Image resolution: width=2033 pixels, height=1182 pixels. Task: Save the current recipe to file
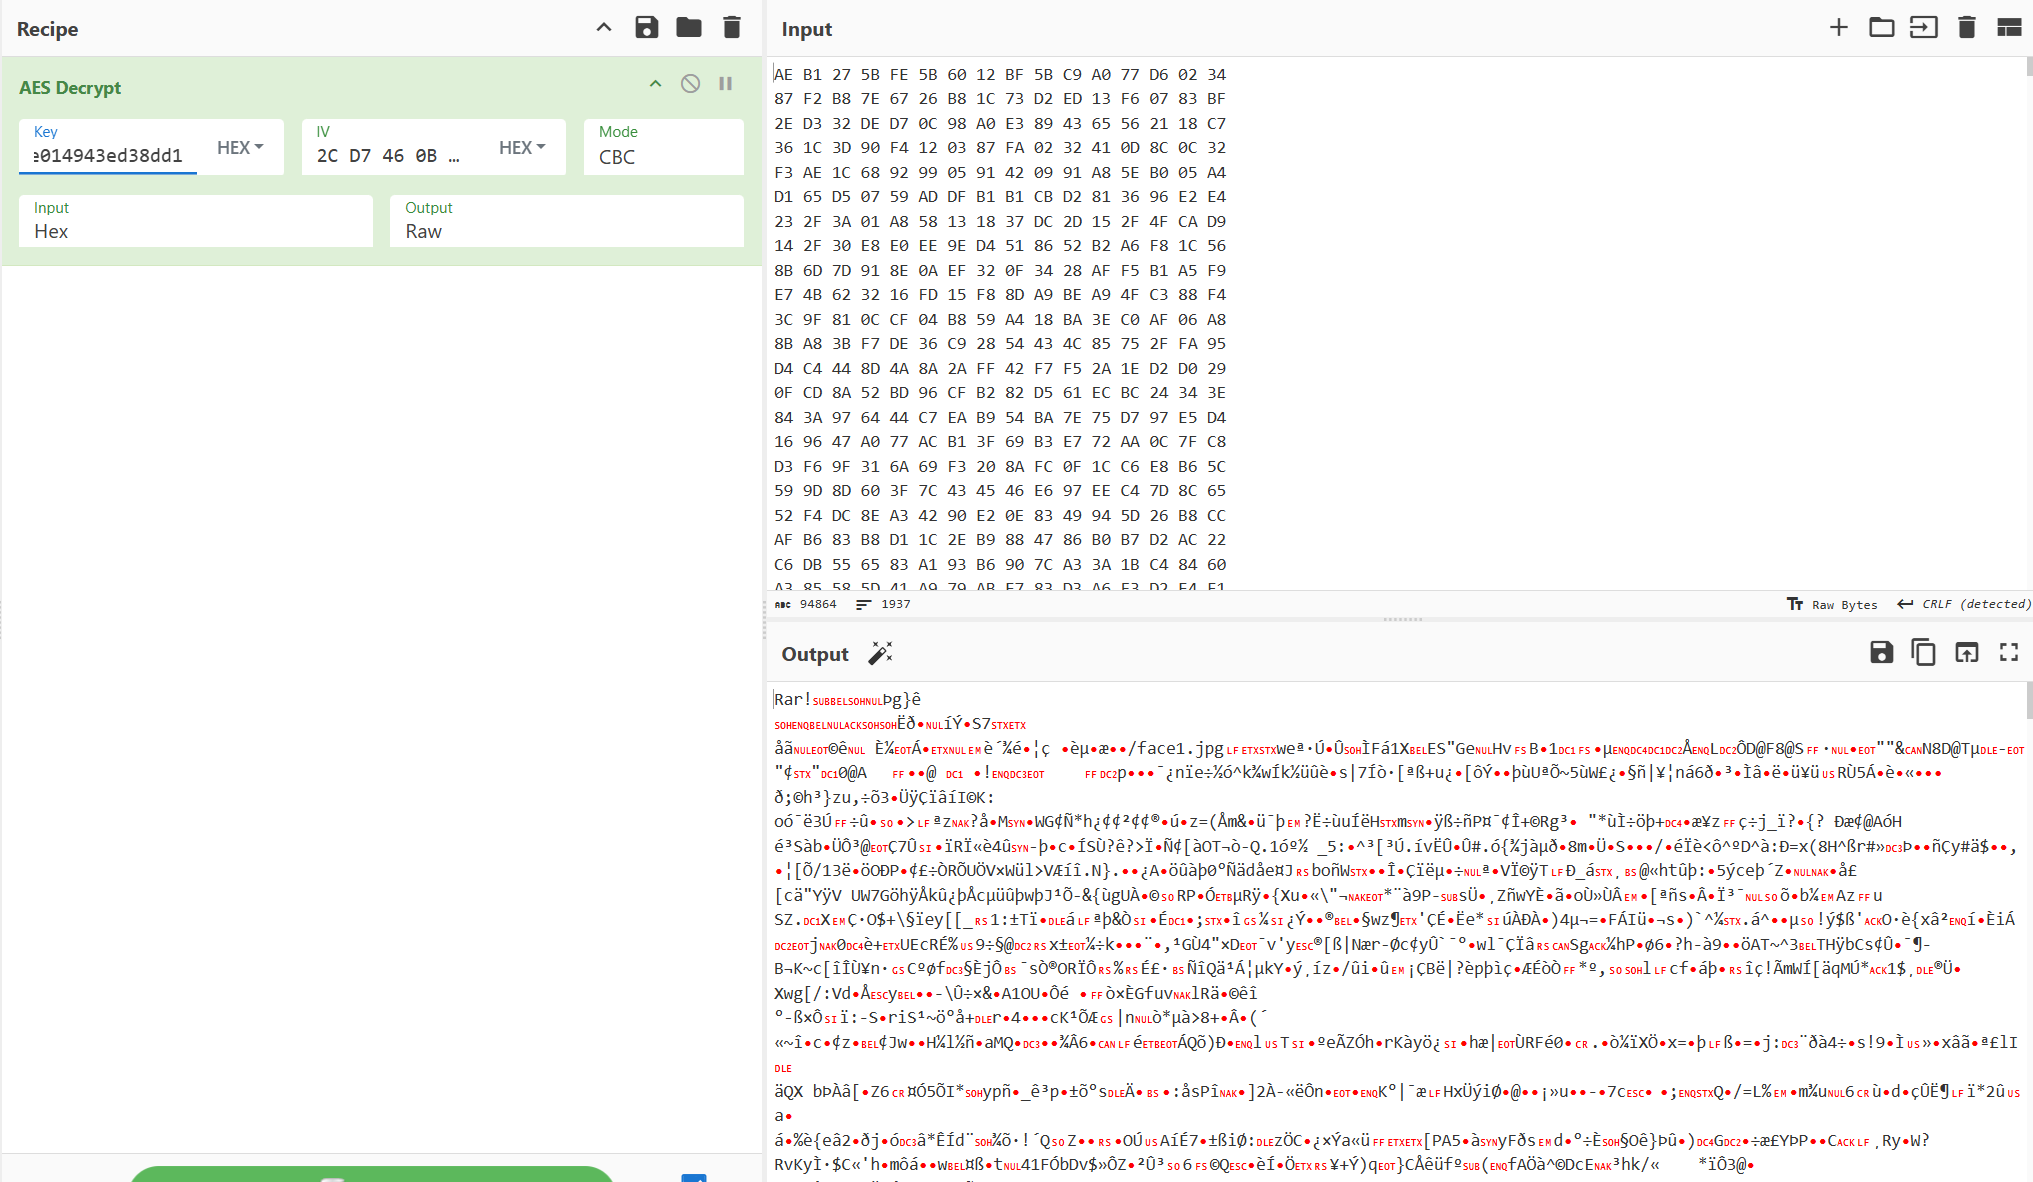click(x=647, y=27)
